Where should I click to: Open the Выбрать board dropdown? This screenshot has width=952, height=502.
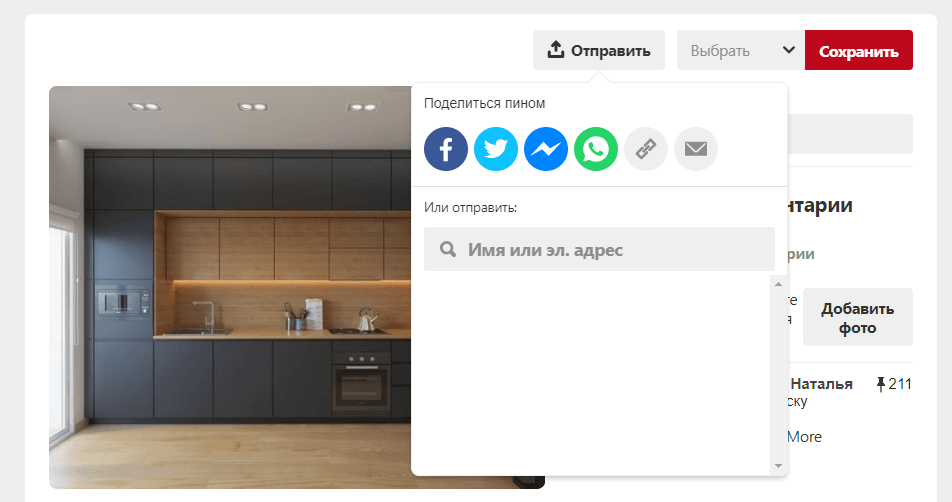click(722, 50)
